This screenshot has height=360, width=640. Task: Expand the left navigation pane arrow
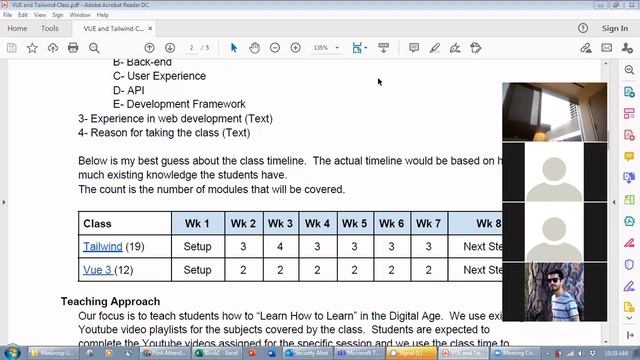[4, 202]
